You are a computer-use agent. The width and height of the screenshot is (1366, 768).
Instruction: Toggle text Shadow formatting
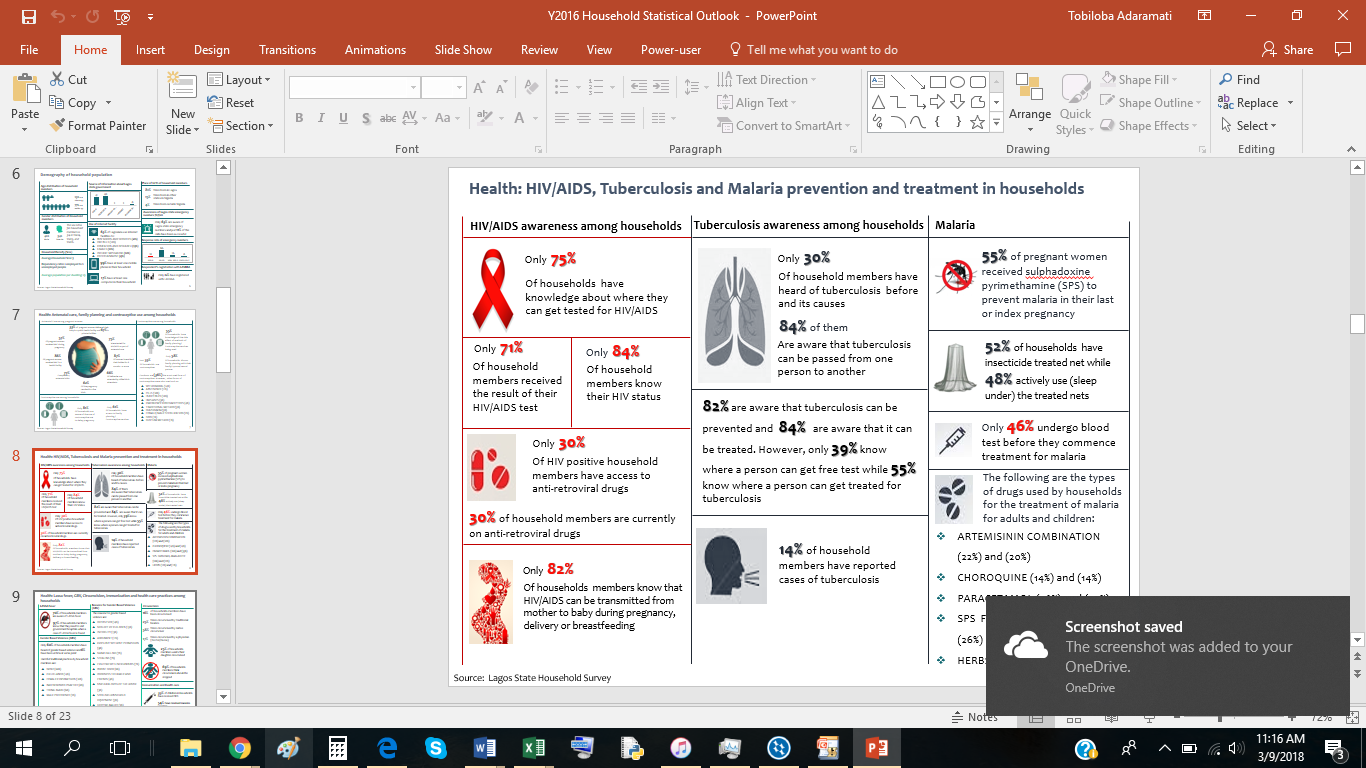366,118
